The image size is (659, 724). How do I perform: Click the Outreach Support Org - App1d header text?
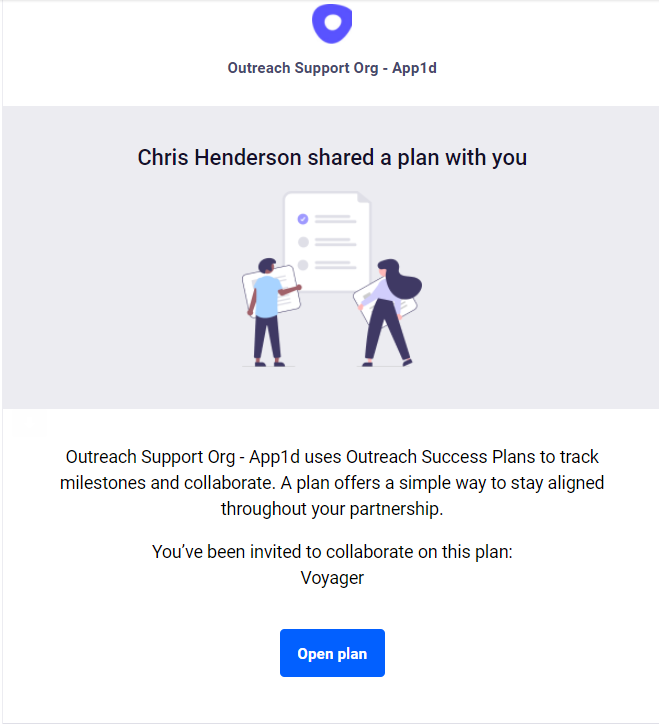(x=332, y=68)
